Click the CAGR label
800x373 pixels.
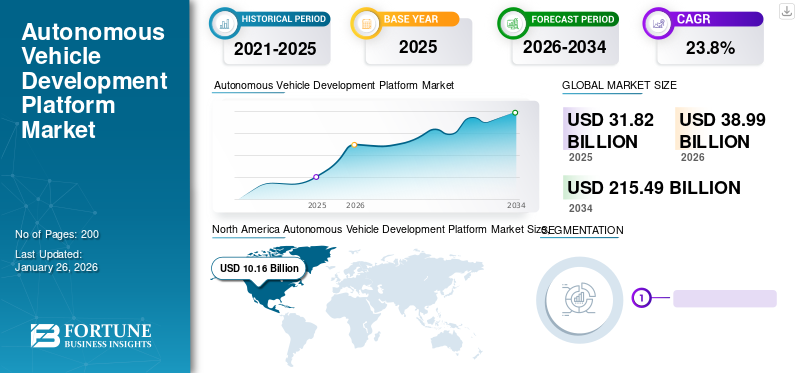693,19
